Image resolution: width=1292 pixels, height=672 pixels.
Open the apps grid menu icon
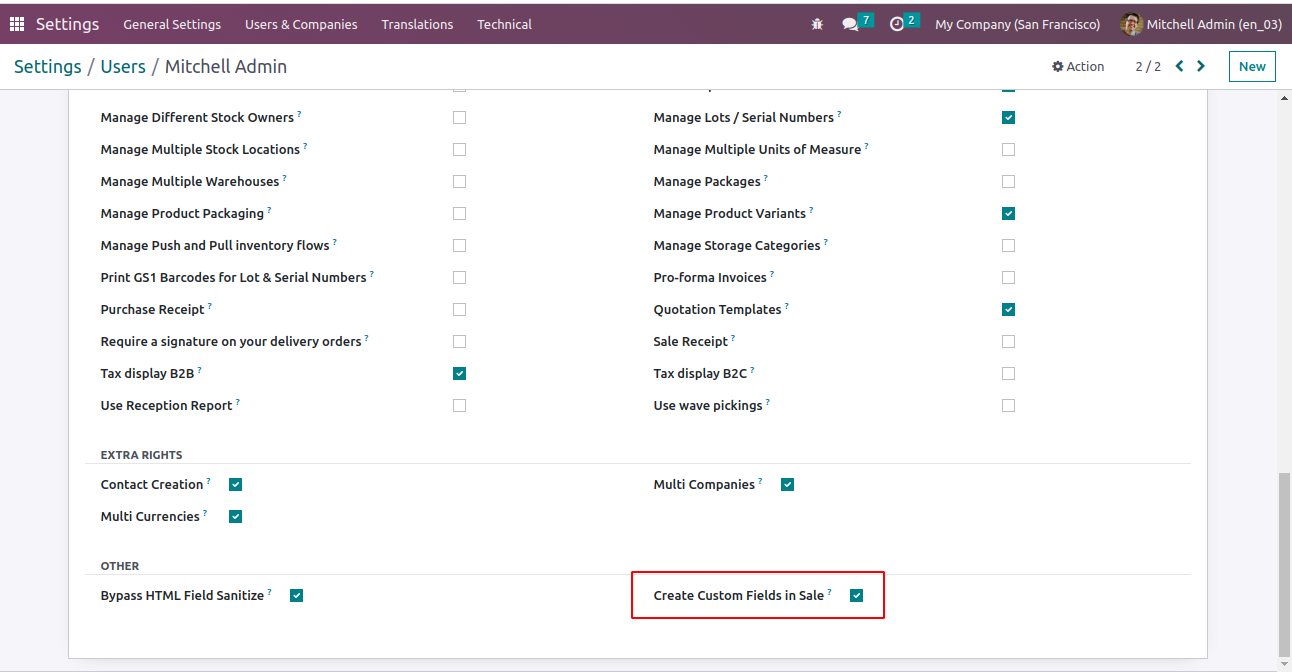click(x=17, y=24)
